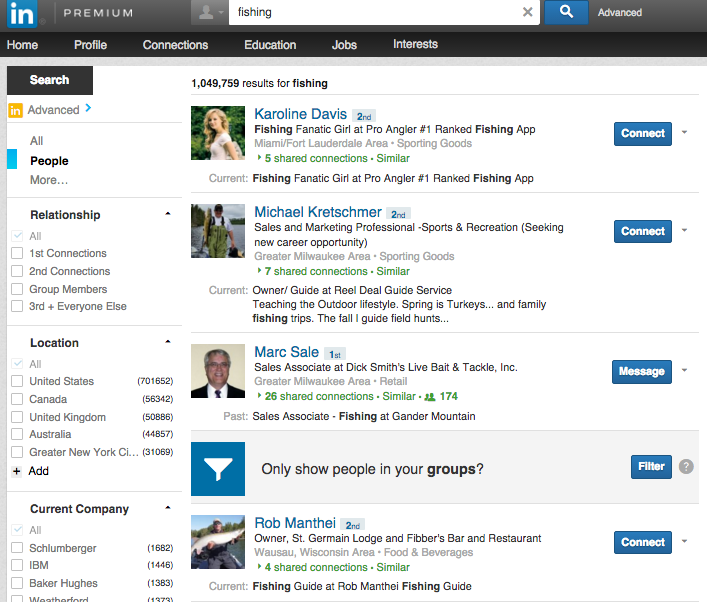The width and height of the screenshot is (707, 602).
Task: Open dropdown arrow next to Michael Kretschmer Connect
Action: 684,230
